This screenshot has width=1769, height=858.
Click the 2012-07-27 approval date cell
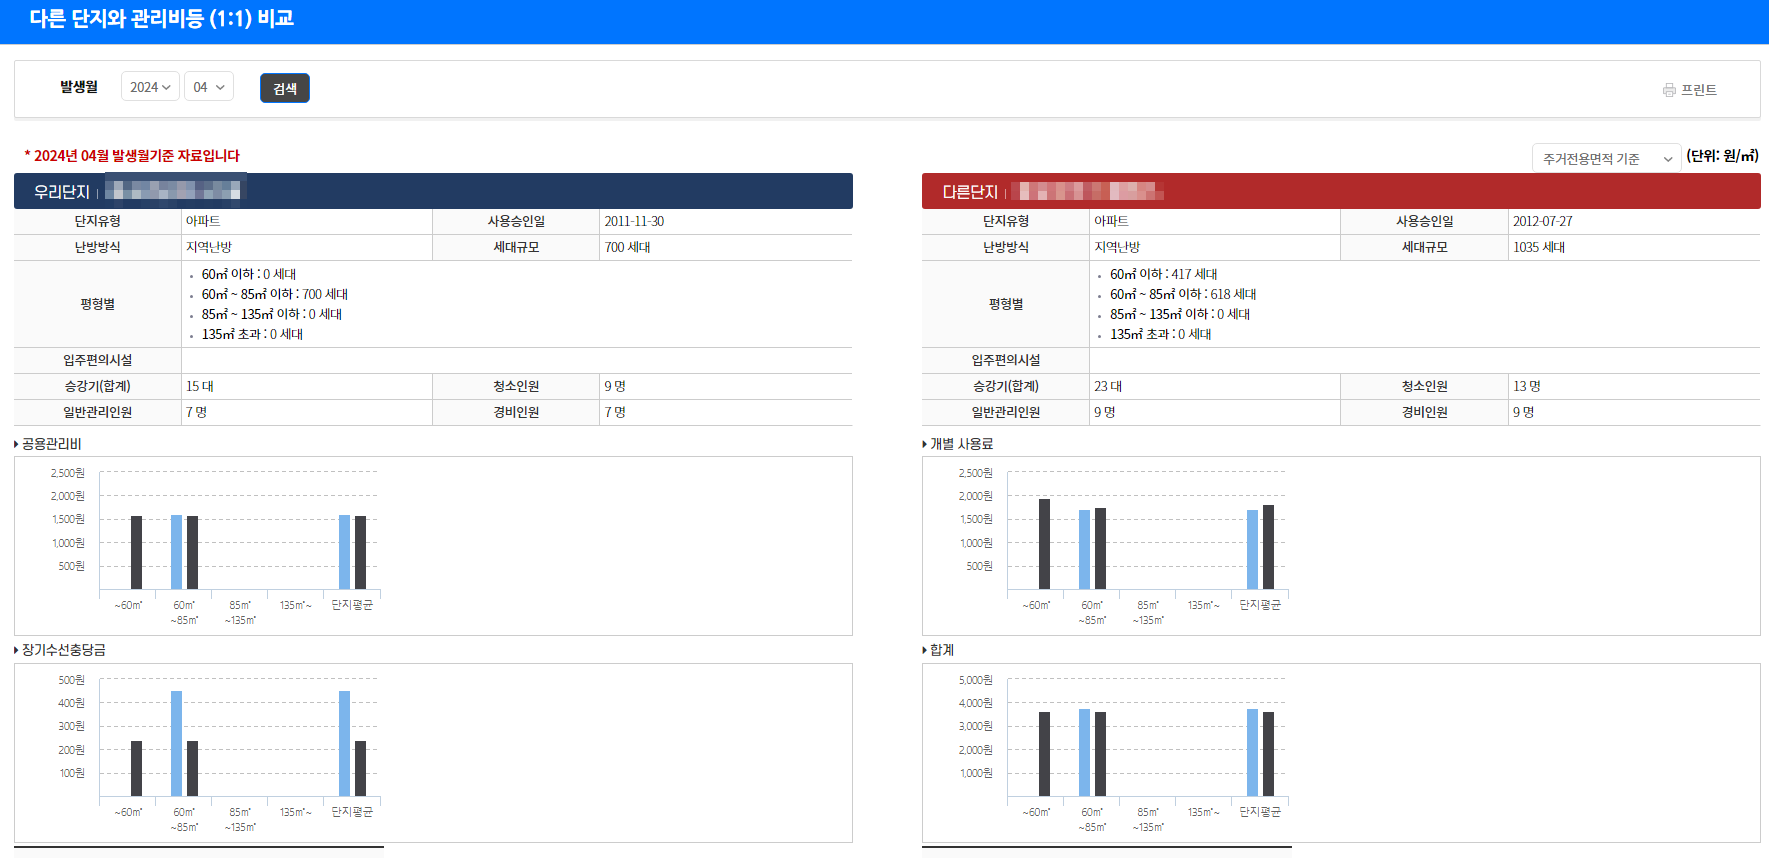click(1634, 221)
